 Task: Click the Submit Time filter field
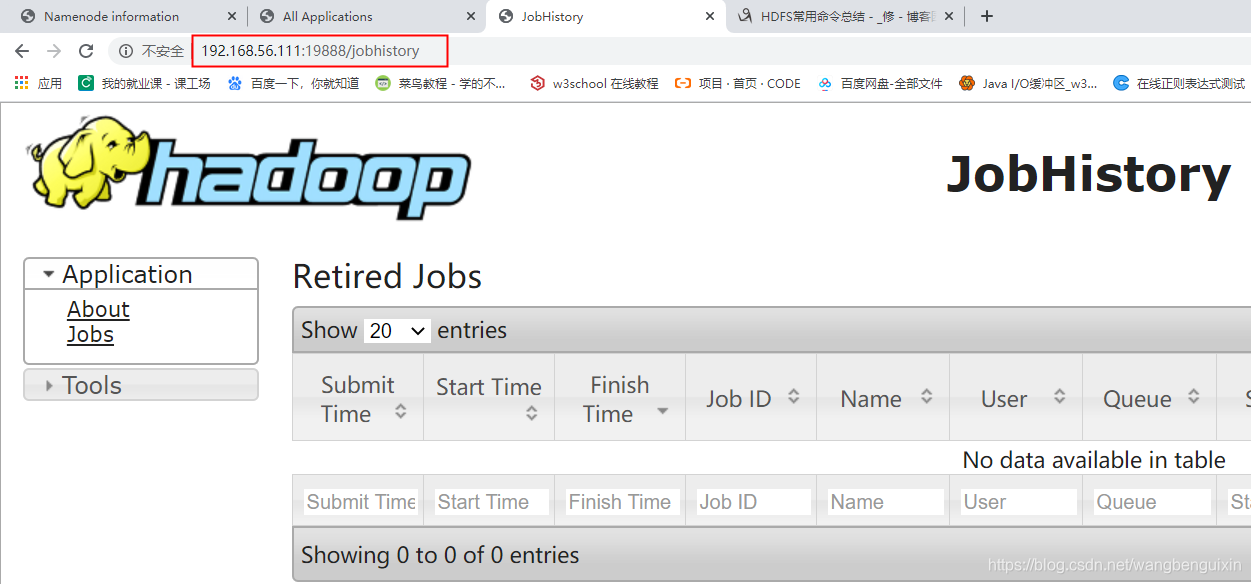click(360, 502)
